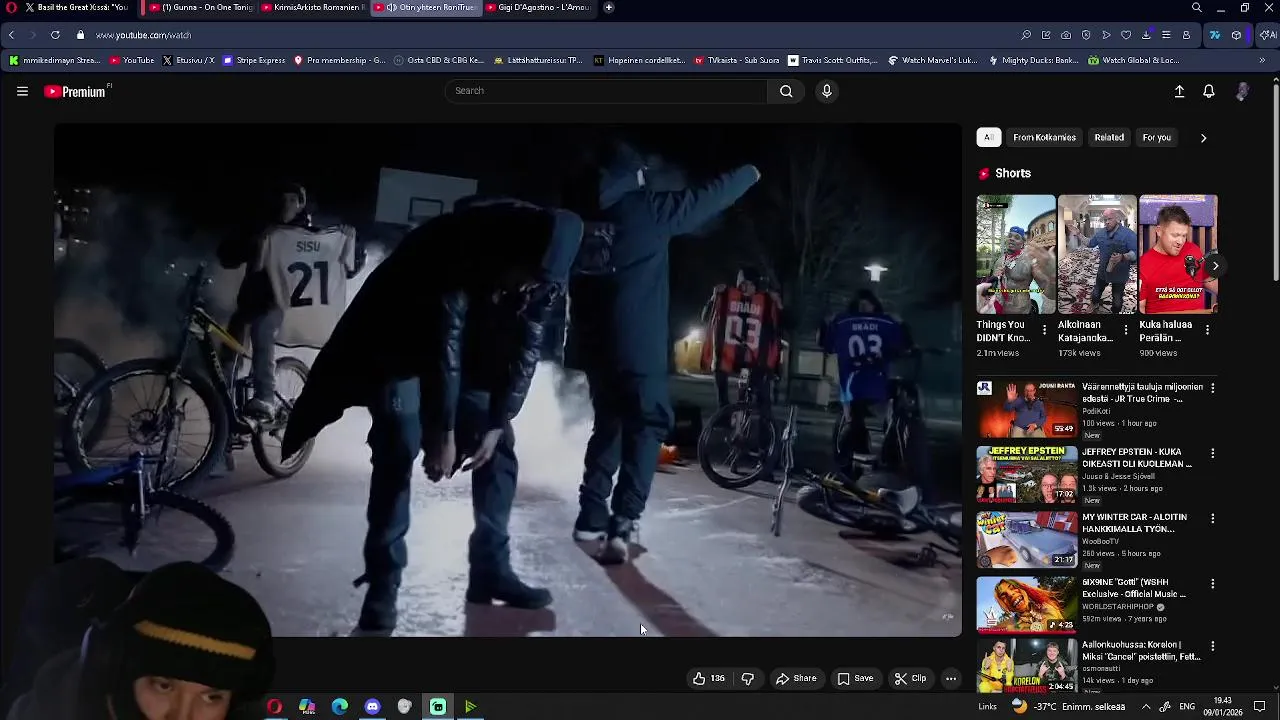The image size is (1280, 720).
Task: Go to YouTube Premium home logo
Action: pyautogui.click(x=77, y=91)
